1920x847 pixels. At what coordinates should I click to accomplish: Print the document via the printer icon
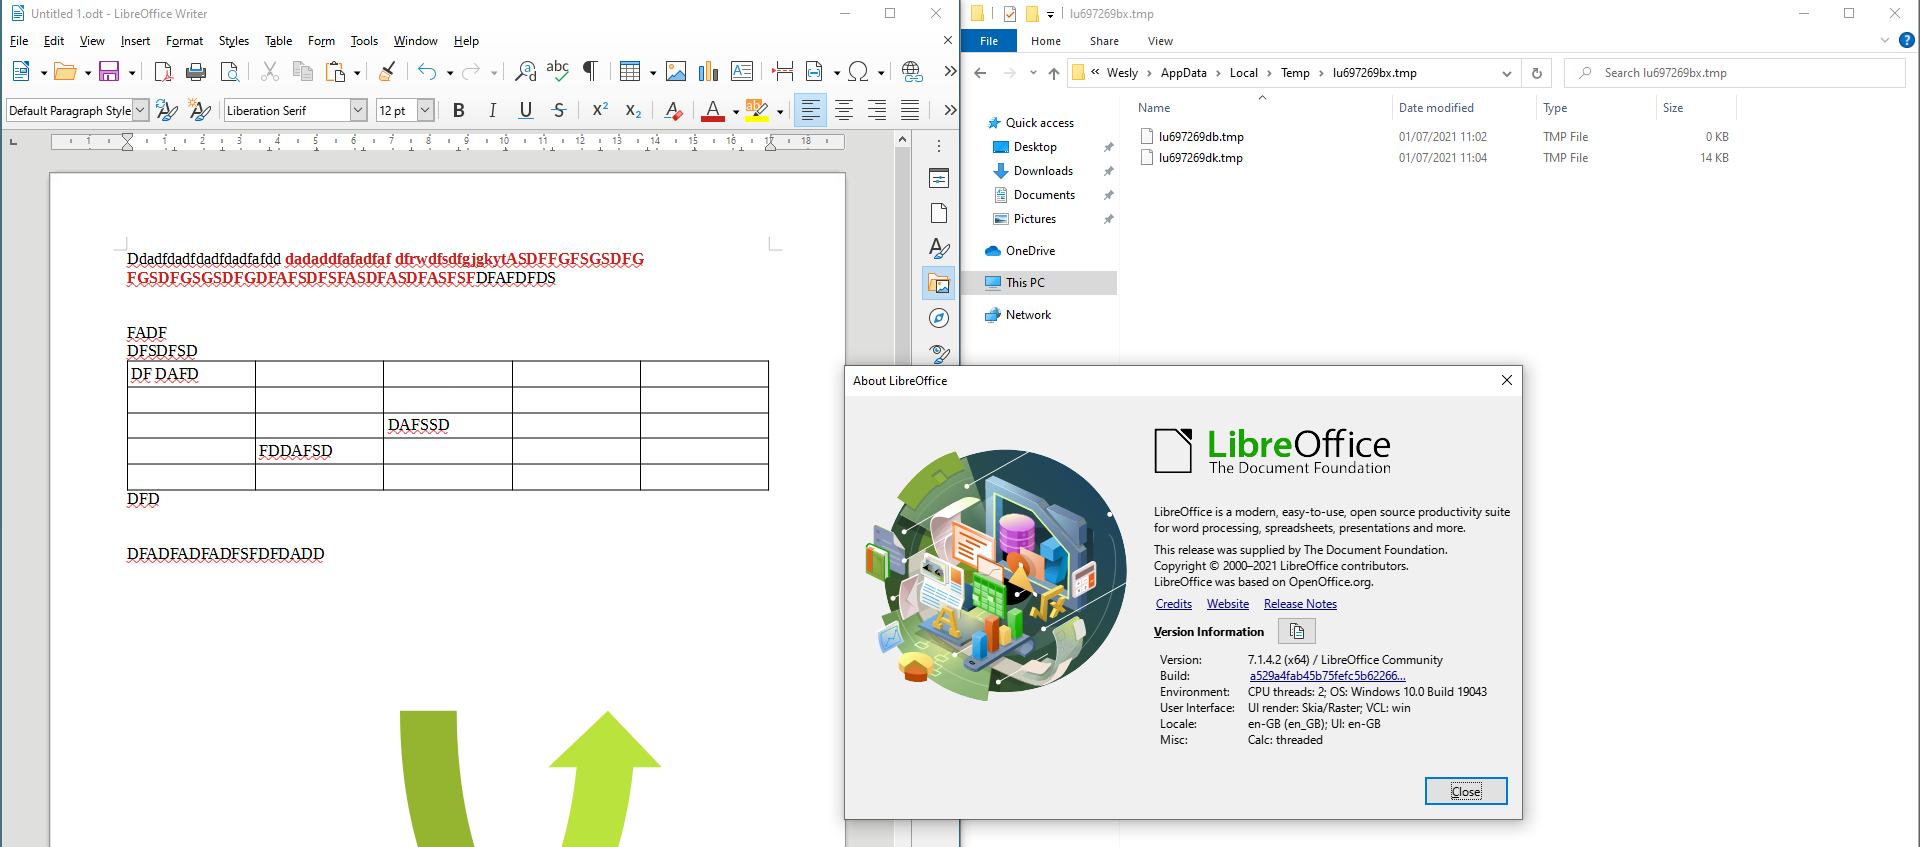[196, 71]
